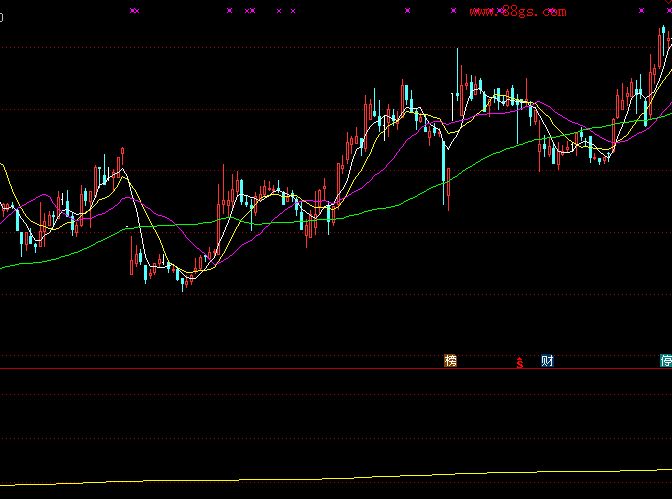This screenshot has height=499, width=672.
Task: Click the red dollar sign marker
Action: pyautogui.click(x=520, y=363)
